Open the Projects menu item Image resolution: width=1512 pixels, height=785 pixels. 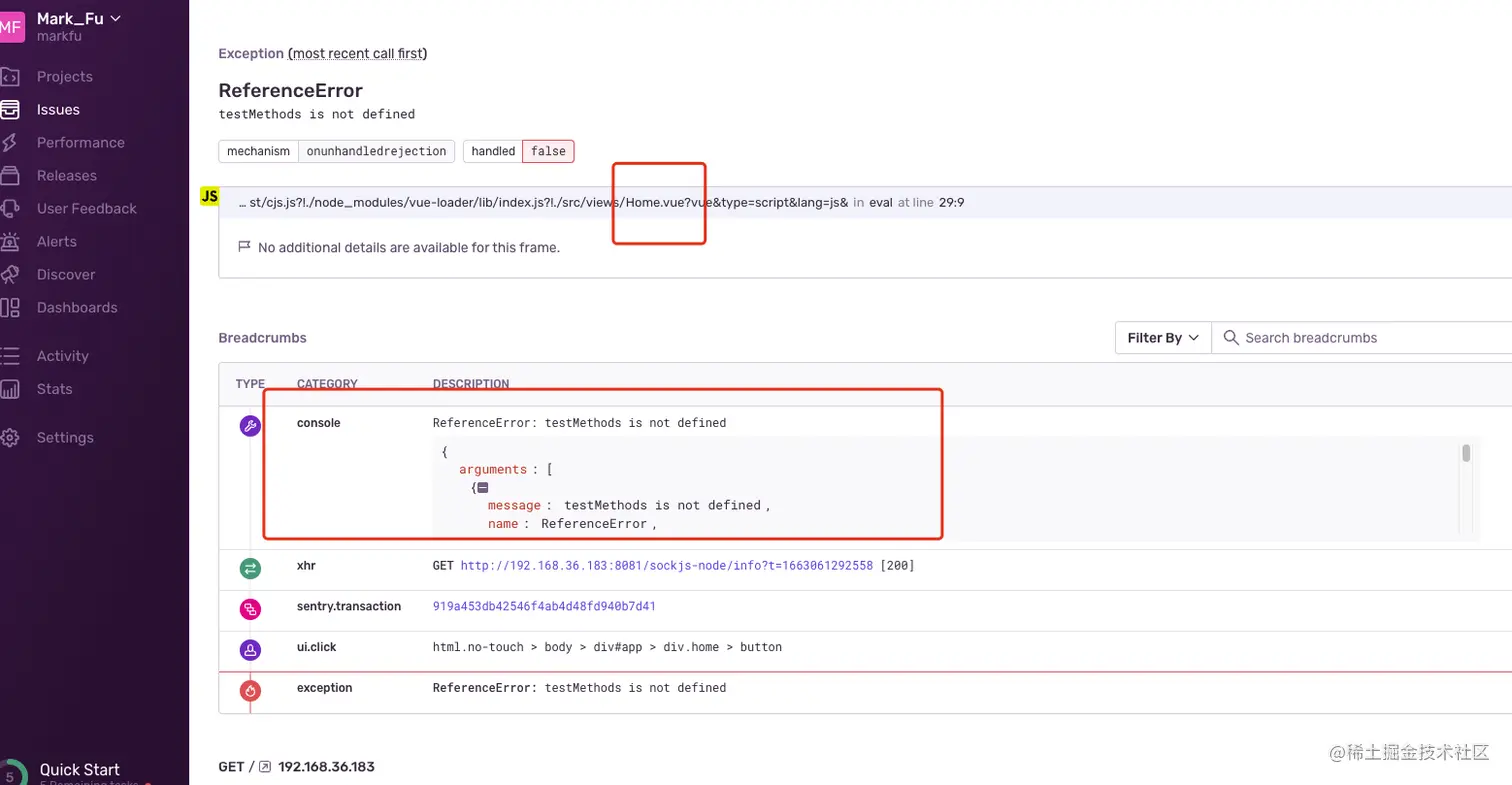coord(65,77)
